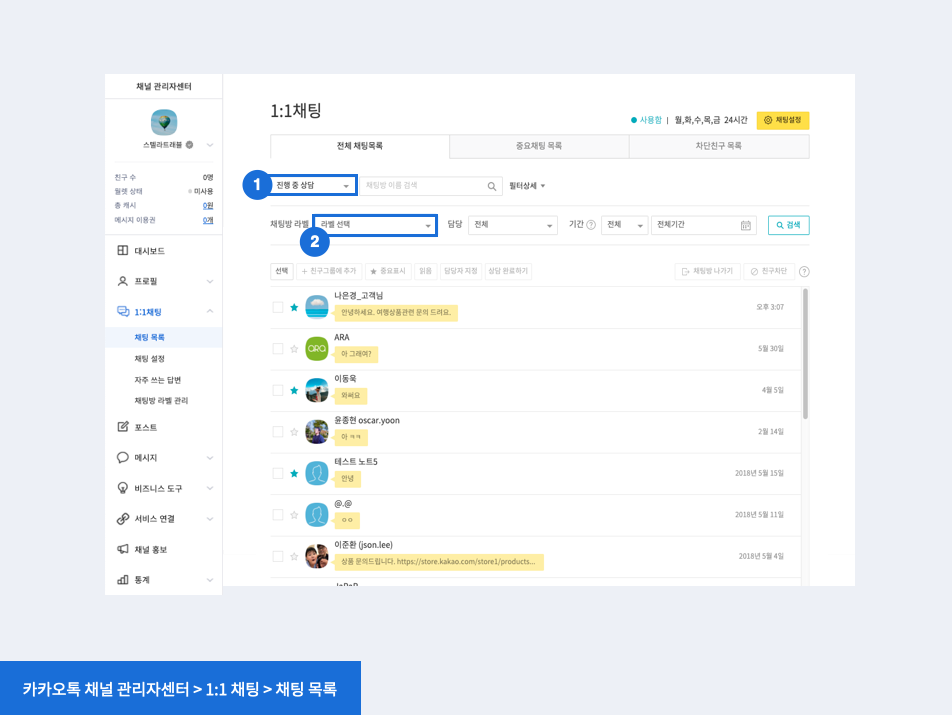The height and width of the screenshot is (715, 952).
Task: Click the 비즈니스 도구 lightbulb icon
Action: 123,488
